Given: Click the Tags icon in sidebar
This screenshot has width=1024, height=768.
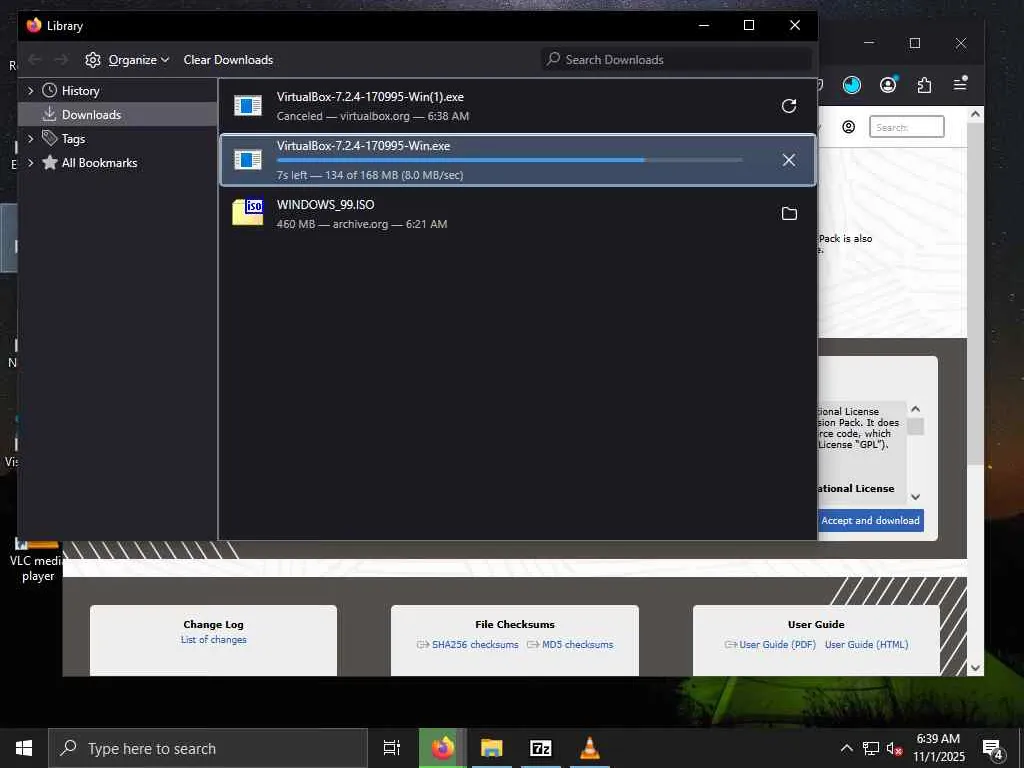Looking at the screenshot, I should (50, 138).
